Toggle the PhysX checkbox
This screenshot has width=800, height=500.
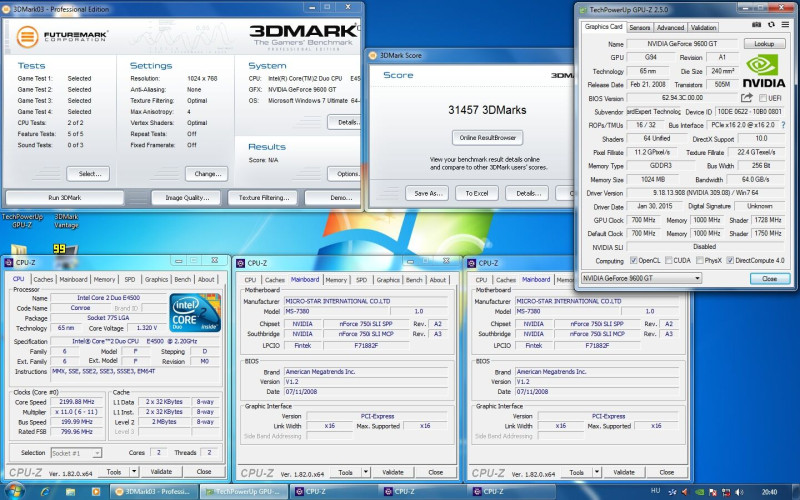click(x=699, y=260)
